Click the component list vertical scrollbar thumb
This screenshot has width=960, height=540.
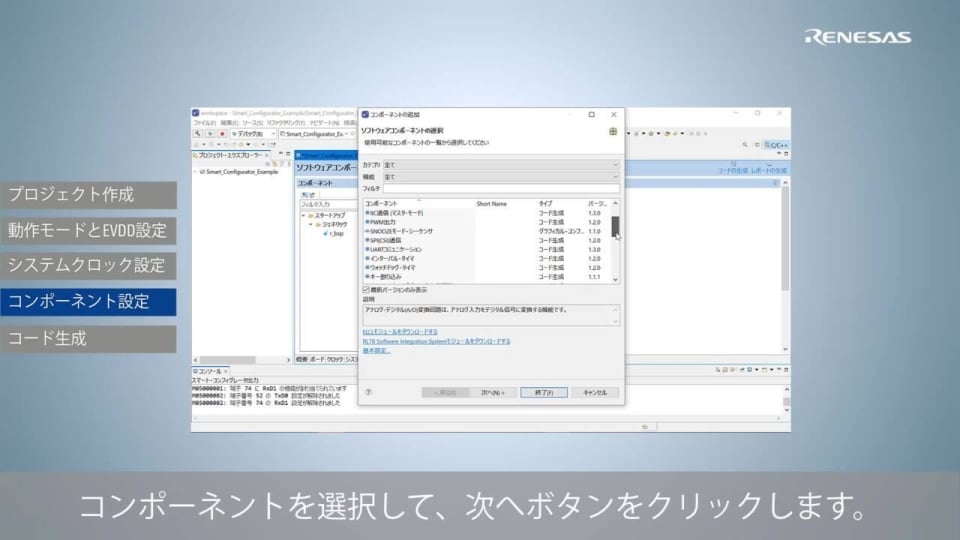click(615, 226)
